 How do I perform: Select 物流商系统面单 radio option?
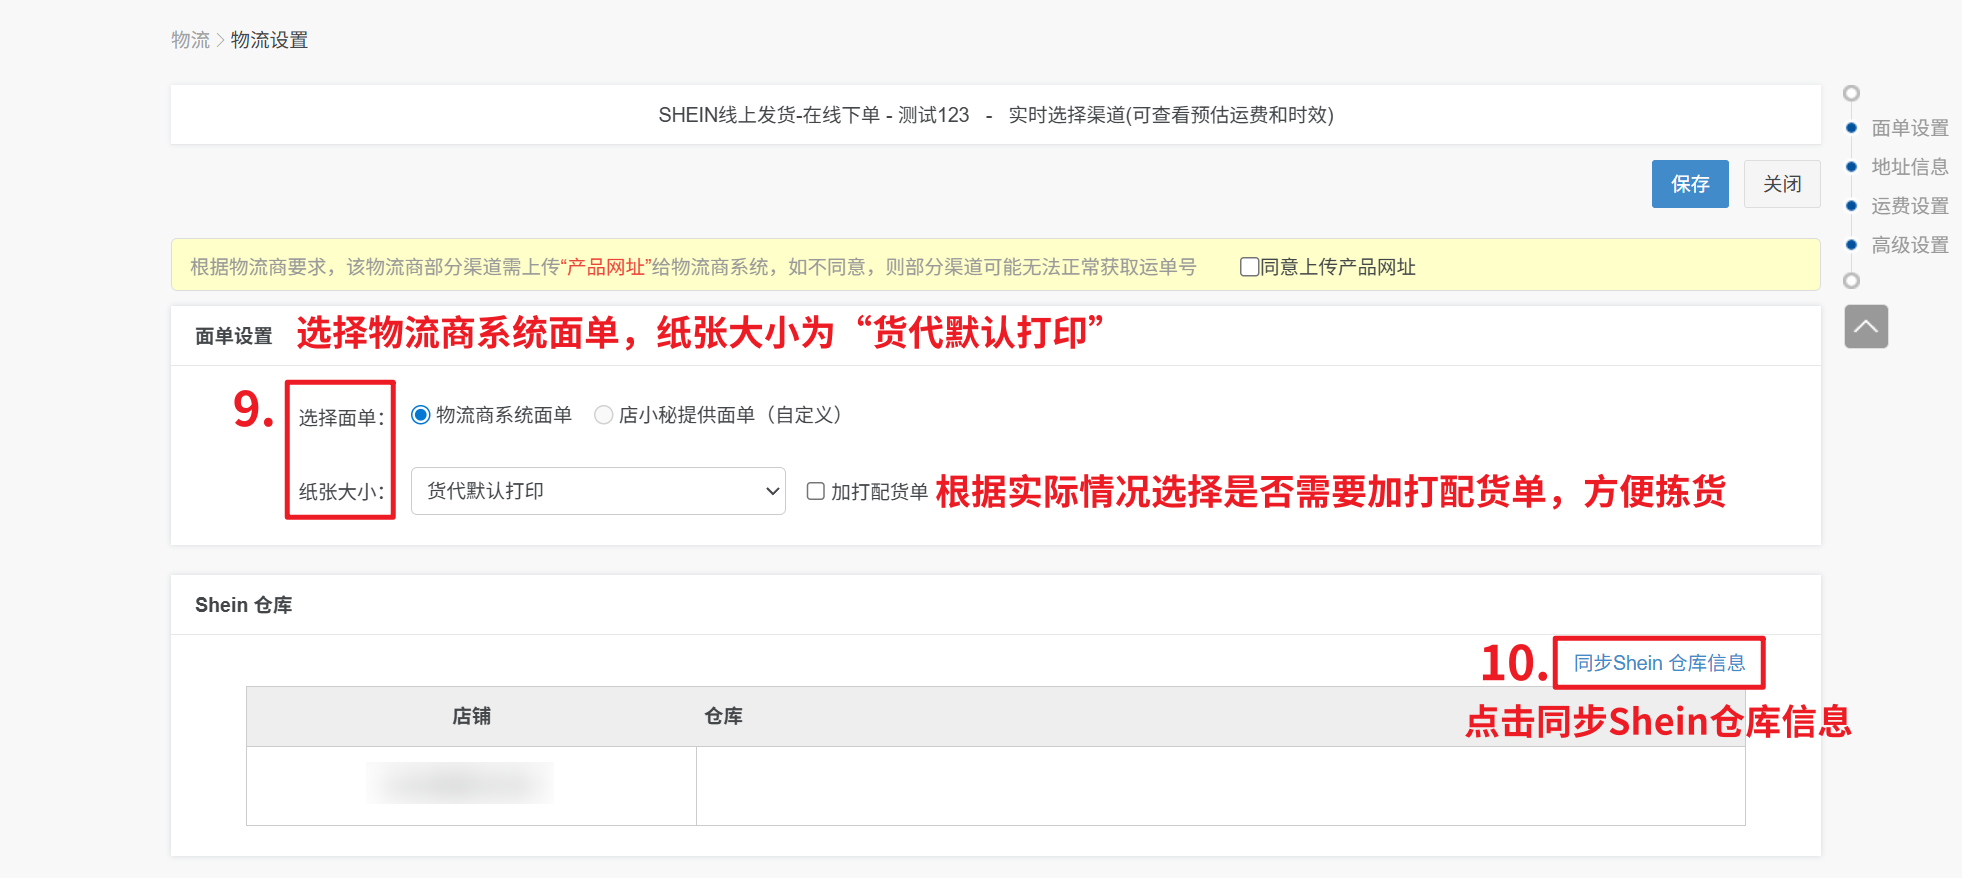pyautogui.click(x=421, y=415)
